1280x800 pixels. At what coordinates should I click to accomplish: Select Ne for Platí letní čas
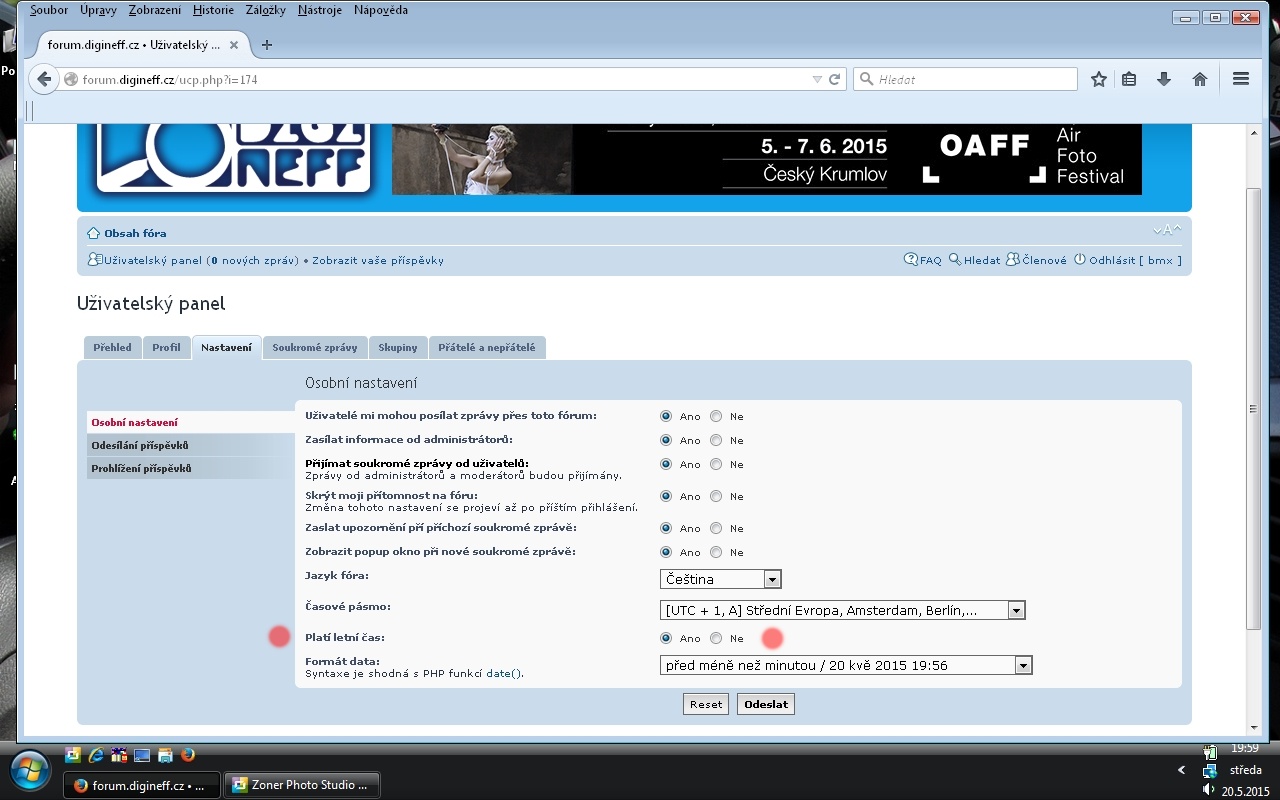tap(716, 638)
